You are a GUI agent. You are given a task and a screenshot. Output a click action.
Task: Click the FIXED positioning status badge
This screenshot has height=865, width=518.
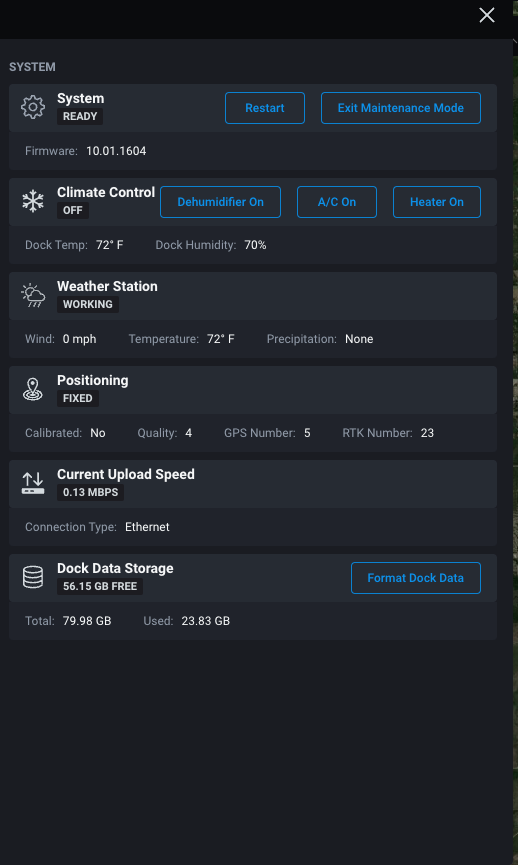click(78, 398)
